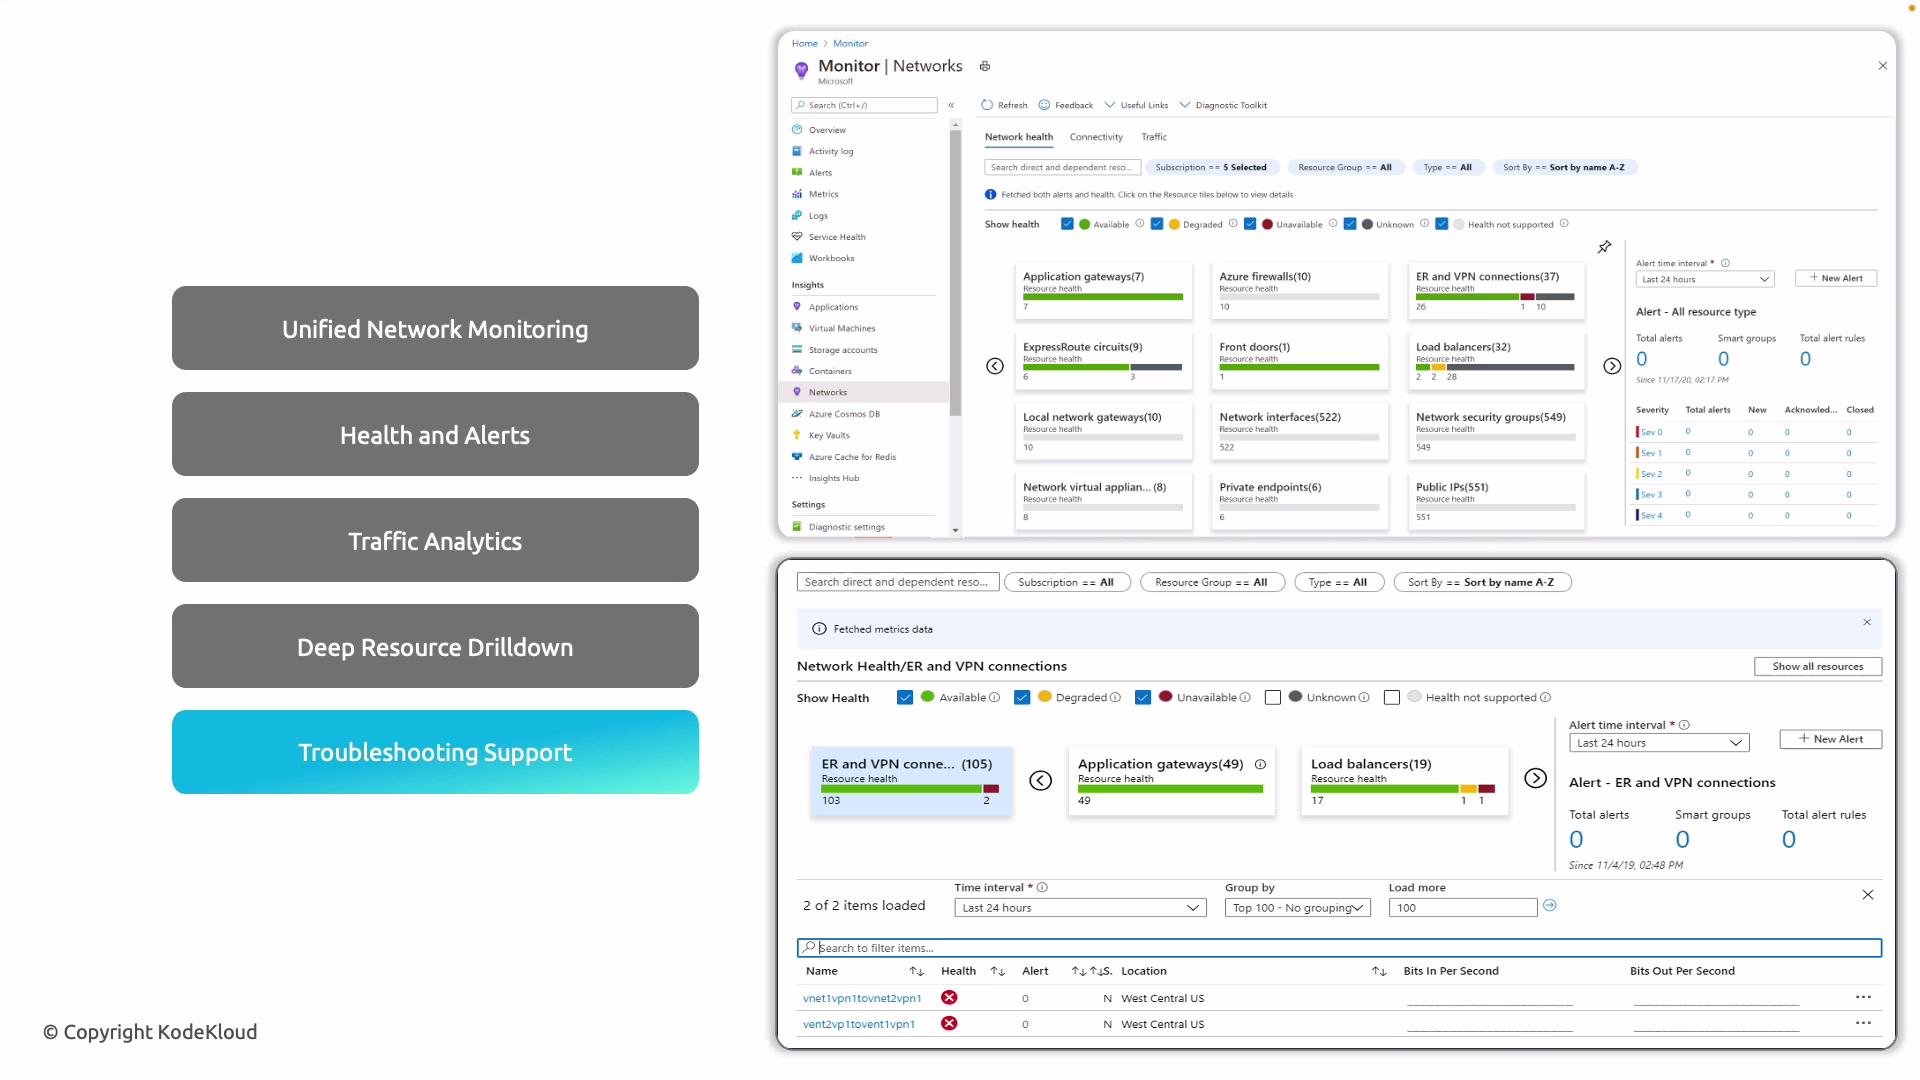Select Key Vaults under Insights
This screenshot has height=1080, width=1920.
click(829, 435)
